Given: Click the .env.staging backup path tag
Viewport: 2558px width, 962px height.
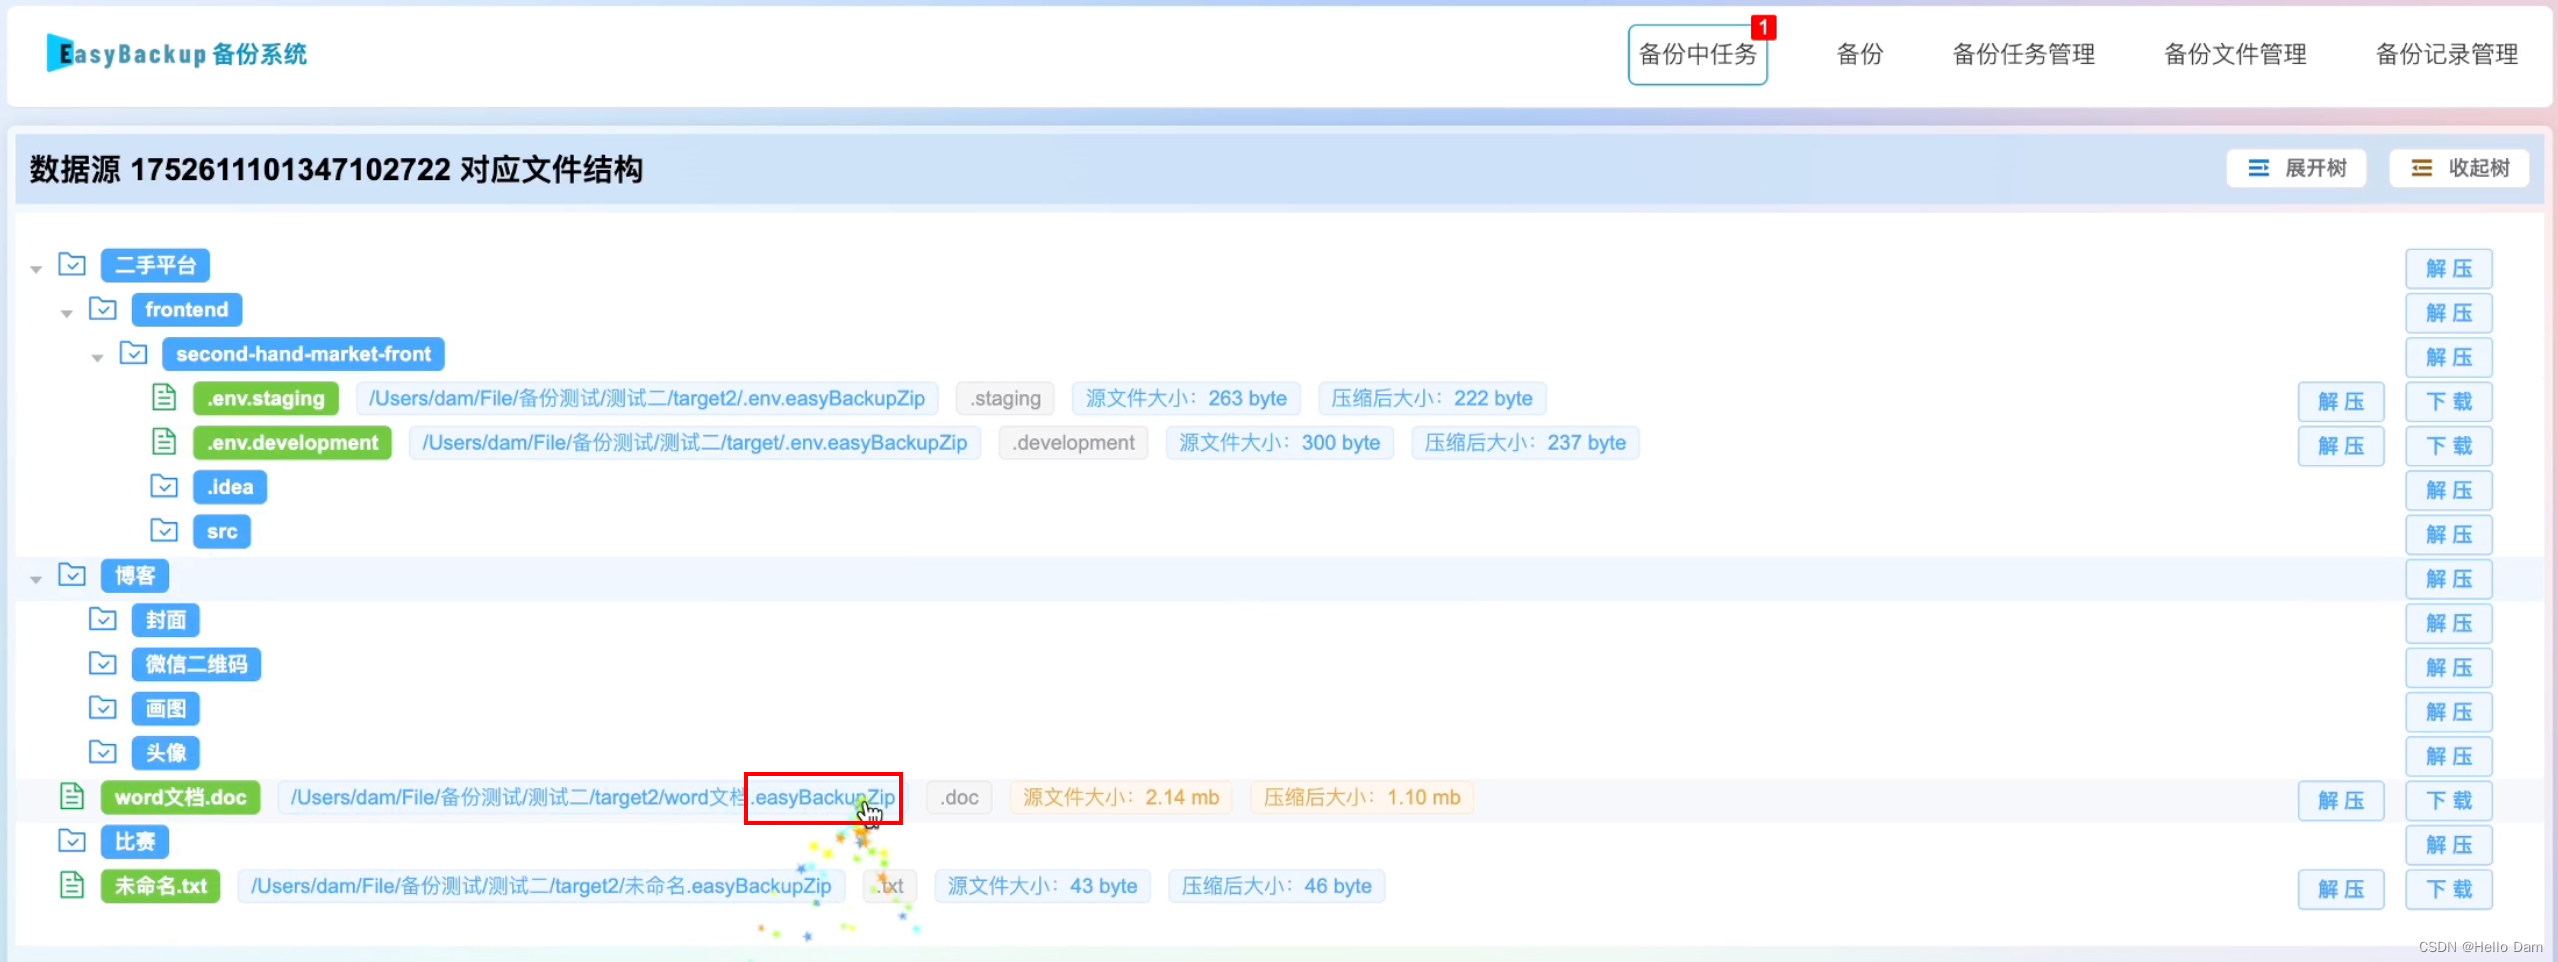Looking at the screenshot, I should point(647,399).
